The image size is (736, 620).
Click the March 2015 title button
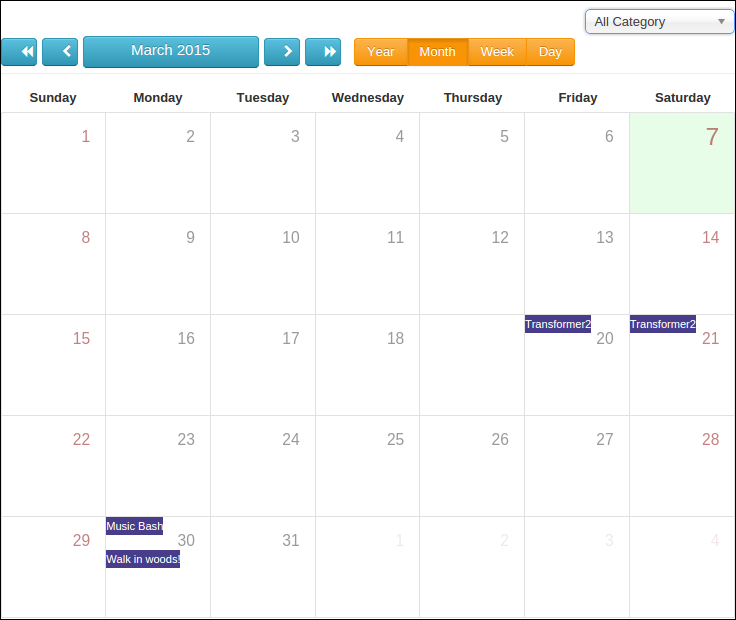171,51
